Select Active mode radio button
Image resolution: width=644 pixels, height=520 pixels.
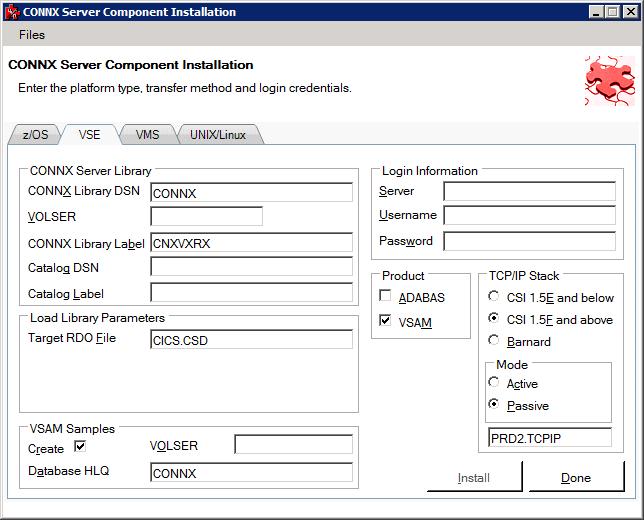(x=494, y=383)
